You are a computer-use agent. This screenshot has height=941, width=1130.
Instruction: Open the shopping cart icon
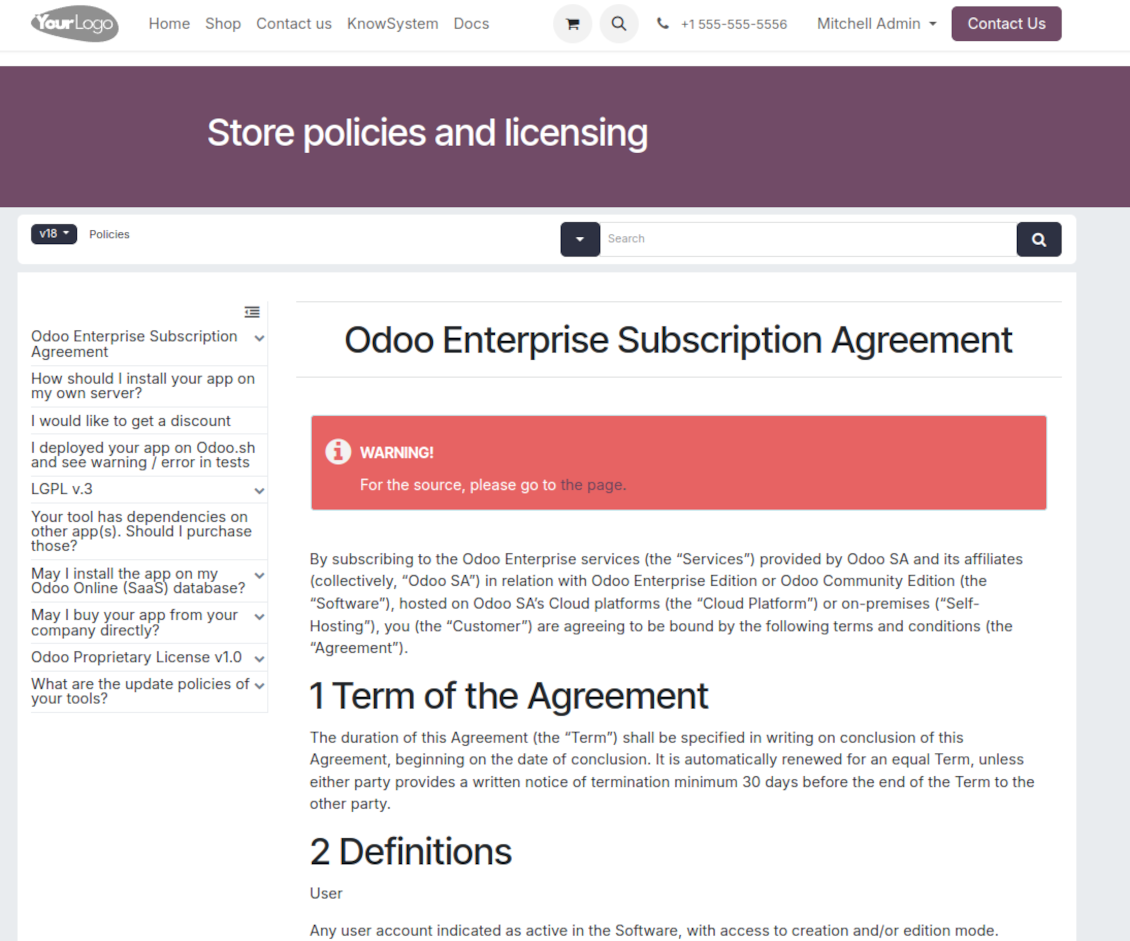pos(572,24)
